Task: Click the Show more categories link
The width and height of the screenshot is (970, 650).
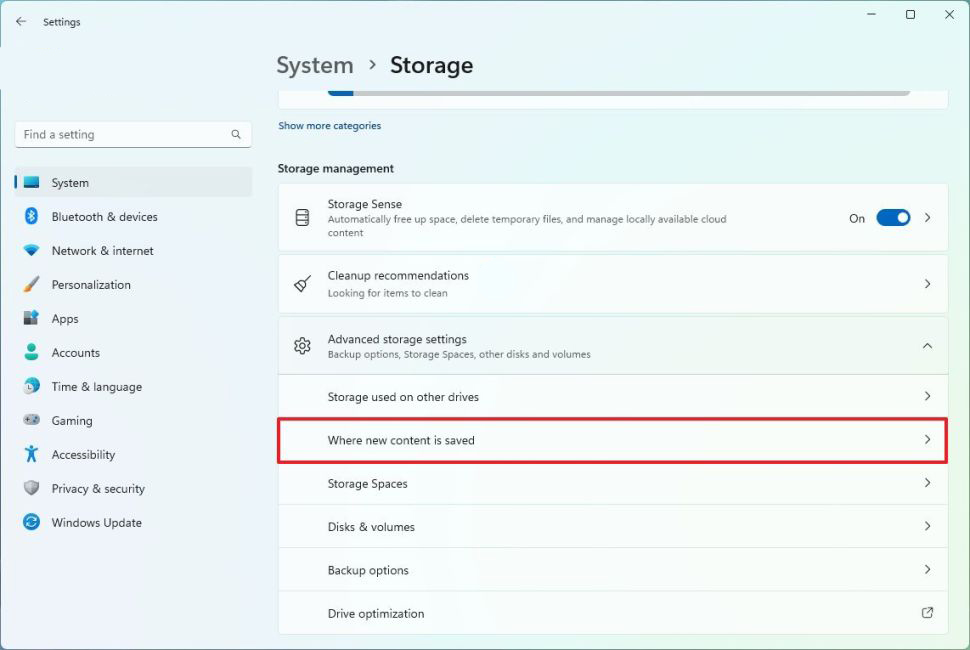Action: pos(329,126)
